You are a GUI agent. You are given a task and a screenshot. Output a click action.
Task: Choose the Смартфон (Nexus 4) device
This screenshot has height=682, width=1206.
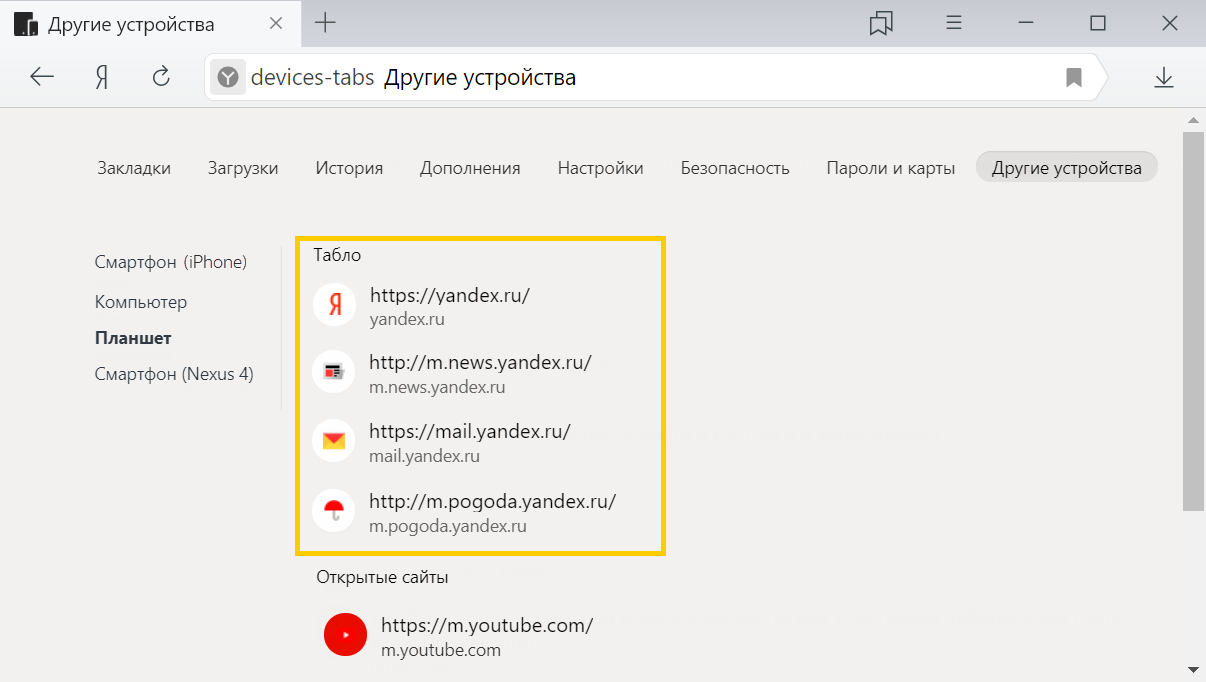tap(174, 374)
